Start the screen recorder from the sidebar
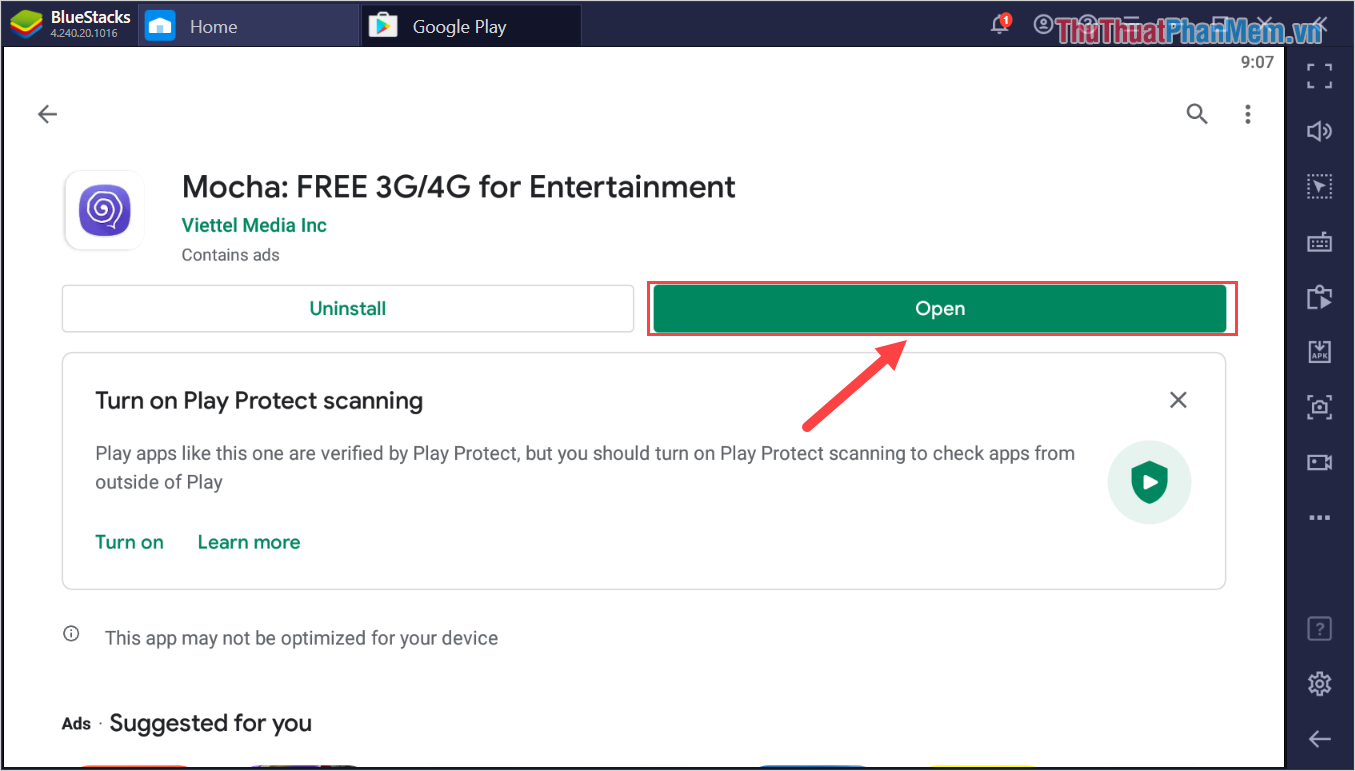 1319,462
